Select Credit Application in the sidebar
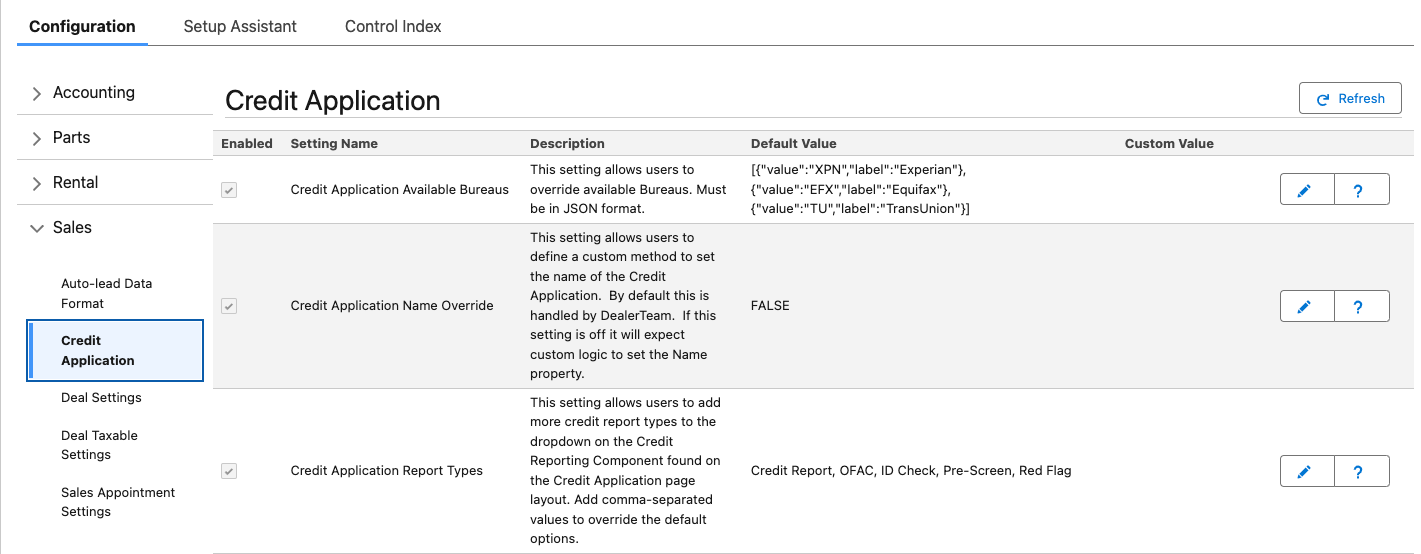This screenshot has width=1421, height=554. (x=115, y=351)
